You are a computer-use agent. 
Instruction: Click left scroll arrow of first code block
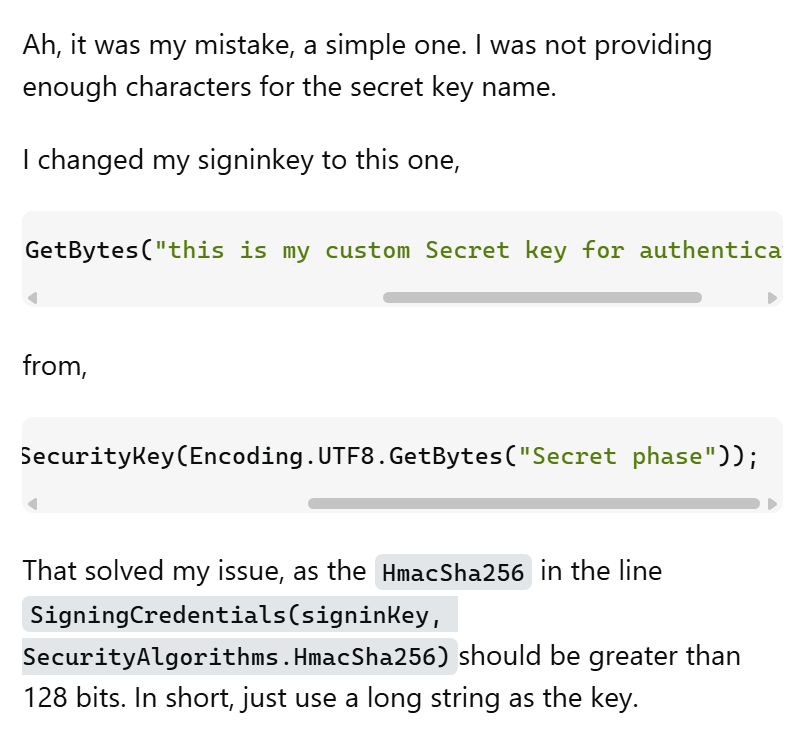coord(32,298)
